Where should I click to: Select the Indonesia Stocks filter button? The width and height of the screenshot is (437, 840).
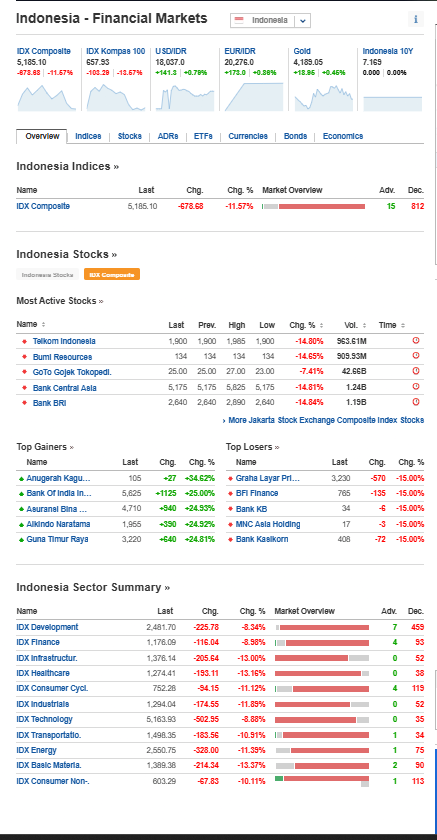[x=47, y=274]
